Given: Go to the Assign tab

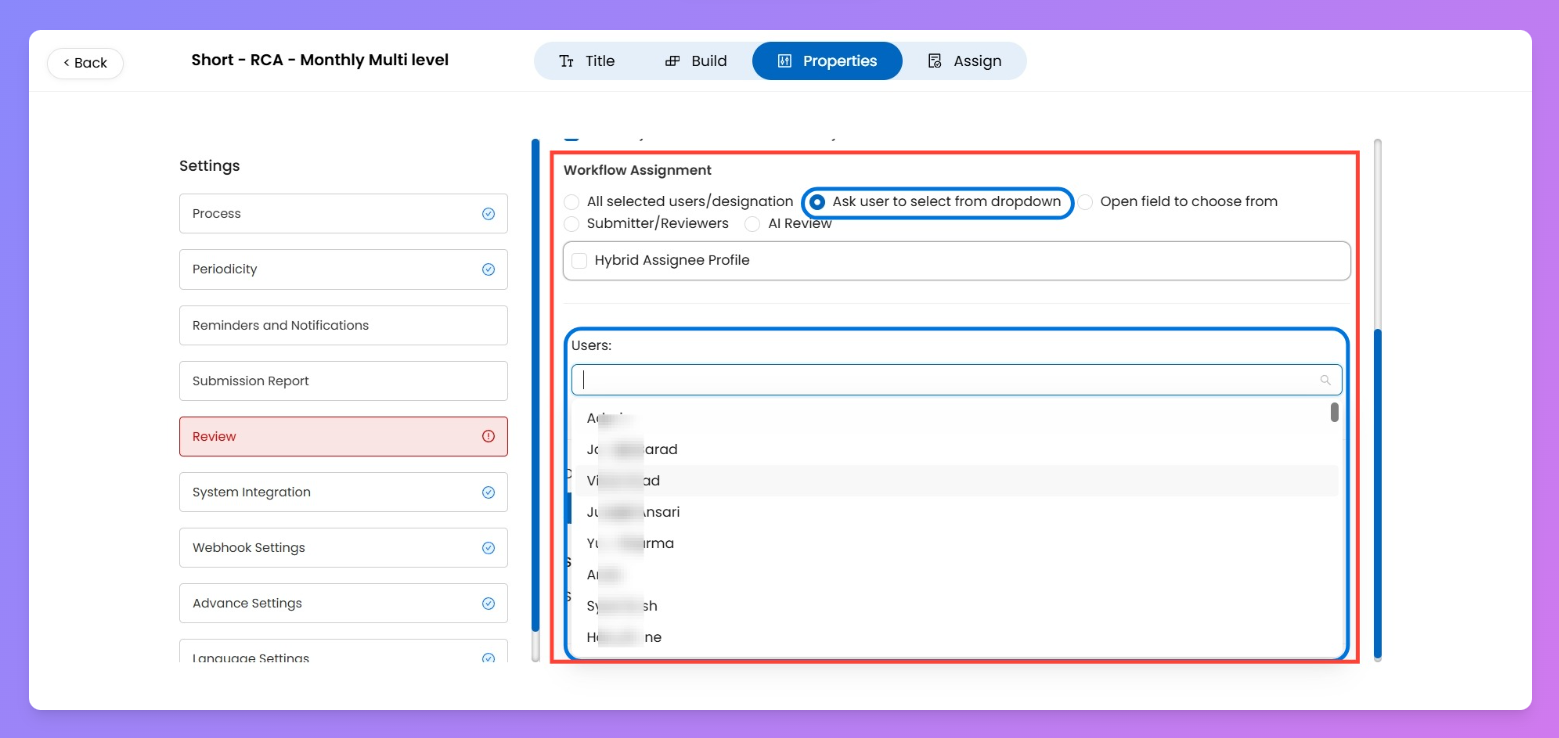Looking at the screenshot, I should (965, 61).
